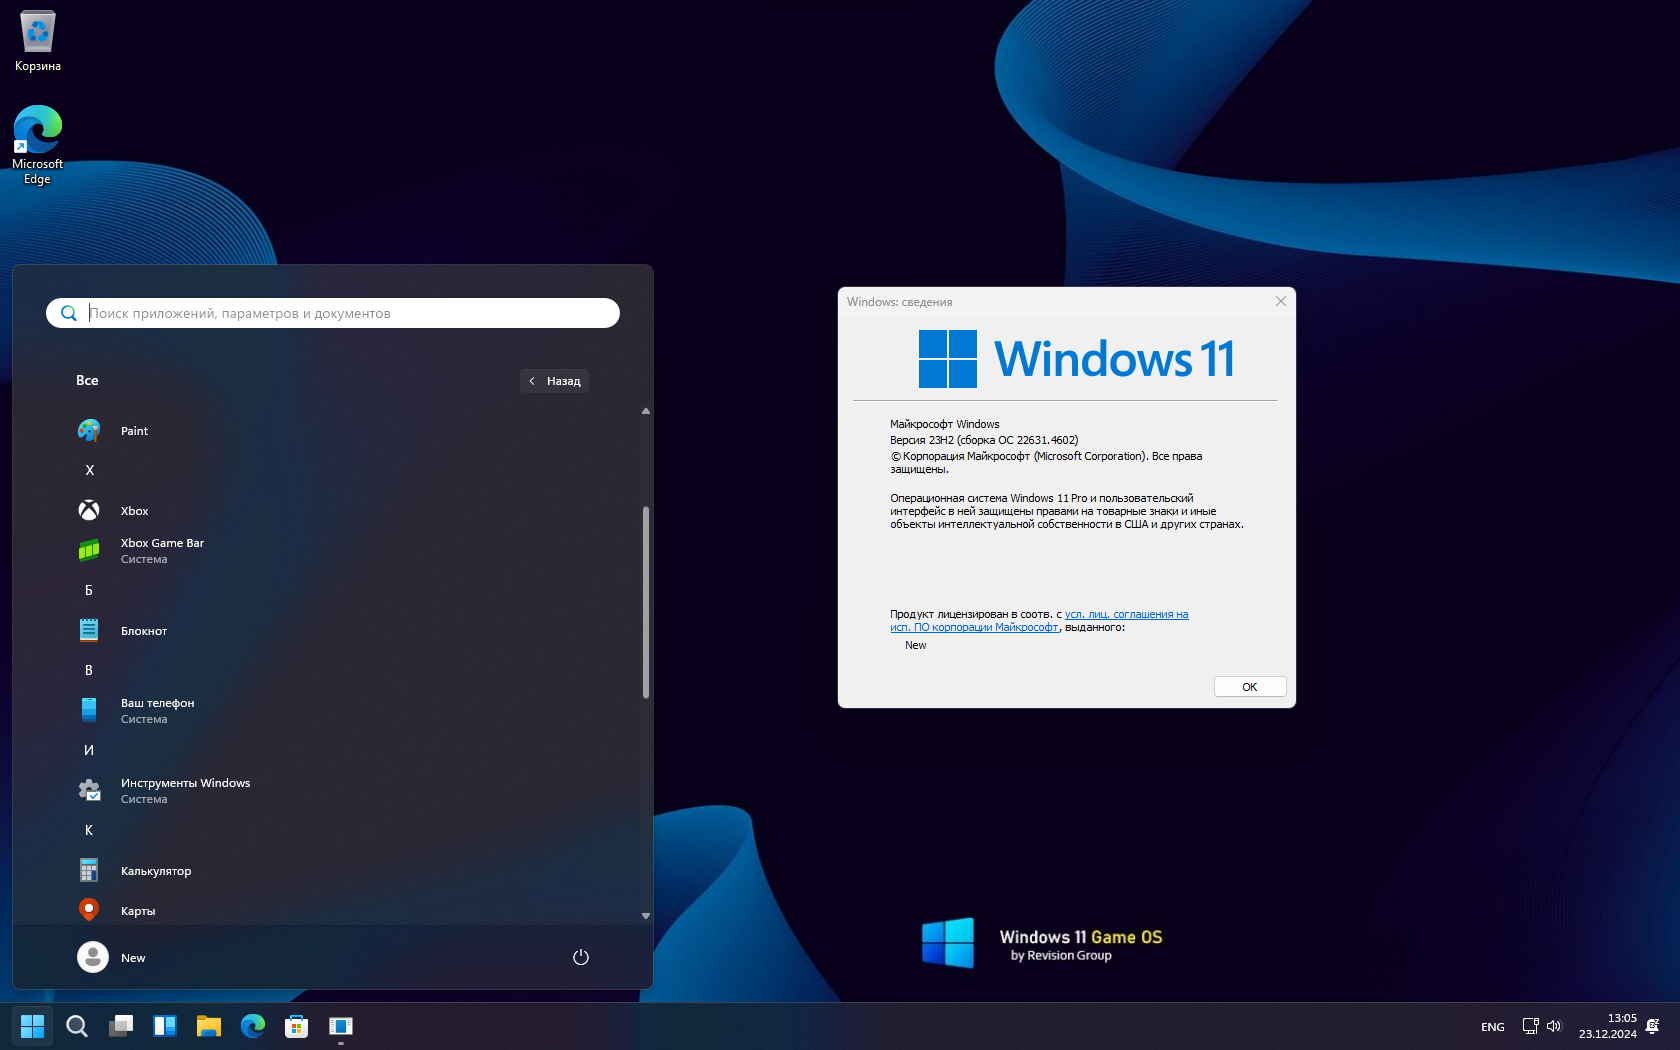The image size is (1680, 1050).
Task: Click the letter Б section header
Action: point(89,591)
